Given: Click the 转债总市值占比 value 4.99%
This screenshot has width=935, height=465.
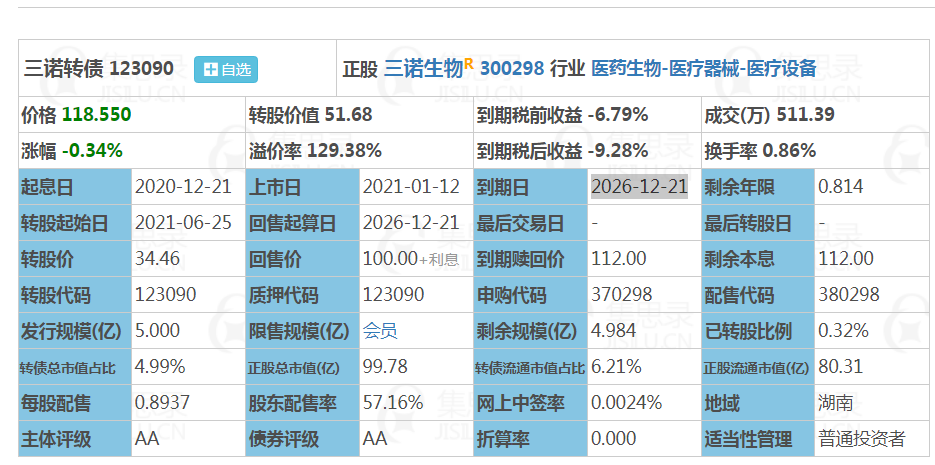Looking at the screenshot, I should 160,367.
